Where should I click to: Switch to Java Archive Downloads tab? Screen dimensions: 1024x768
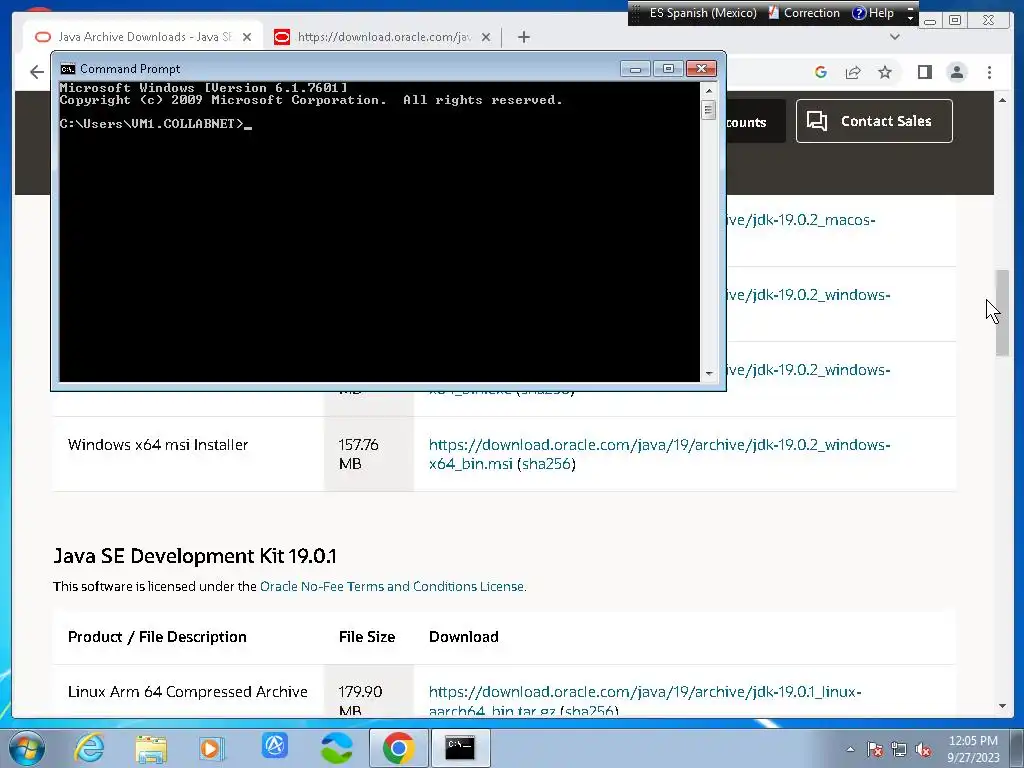pyautogui.click(x=142, y=37)
